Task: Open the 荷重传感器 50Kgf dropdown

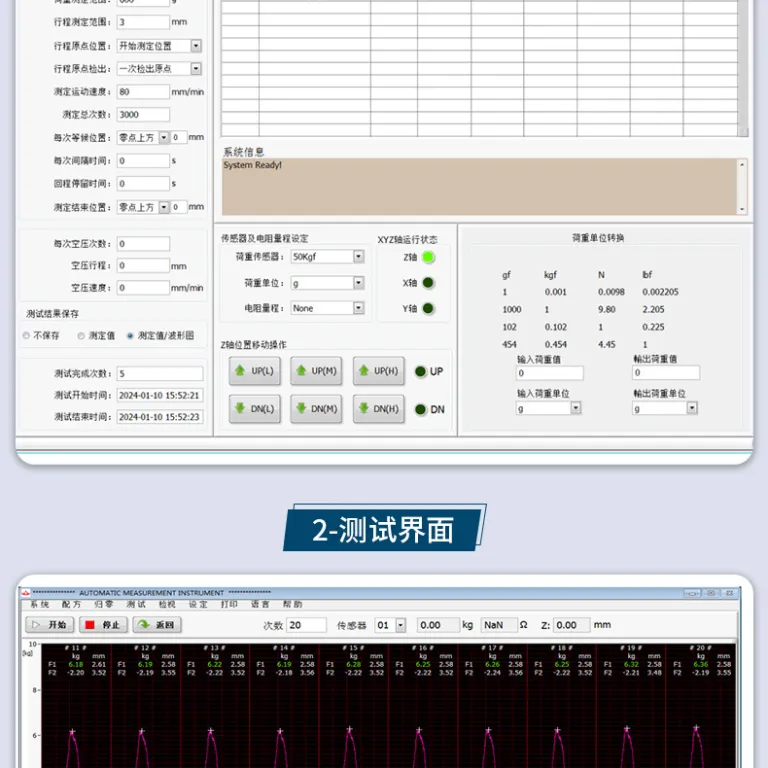Action: tap(359, 257)
